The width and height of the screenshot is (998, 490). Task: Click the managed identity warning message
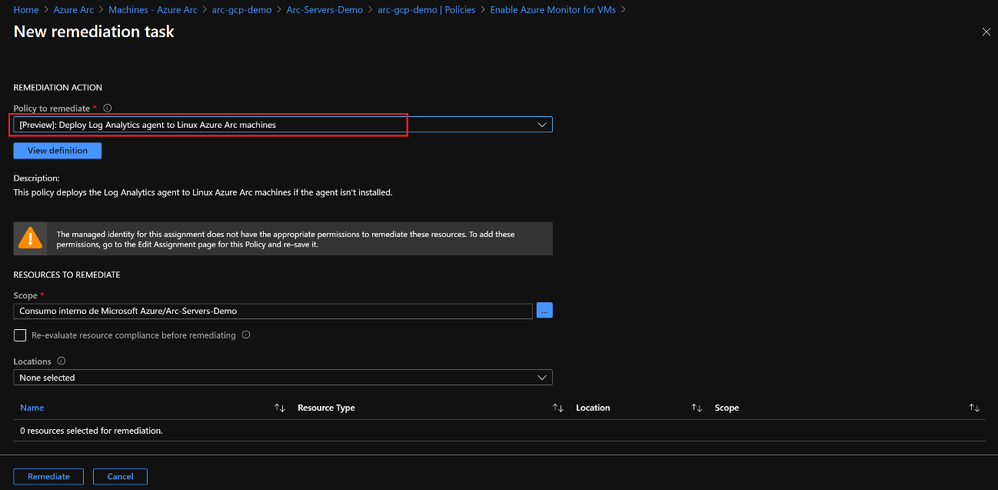[286, 239]
